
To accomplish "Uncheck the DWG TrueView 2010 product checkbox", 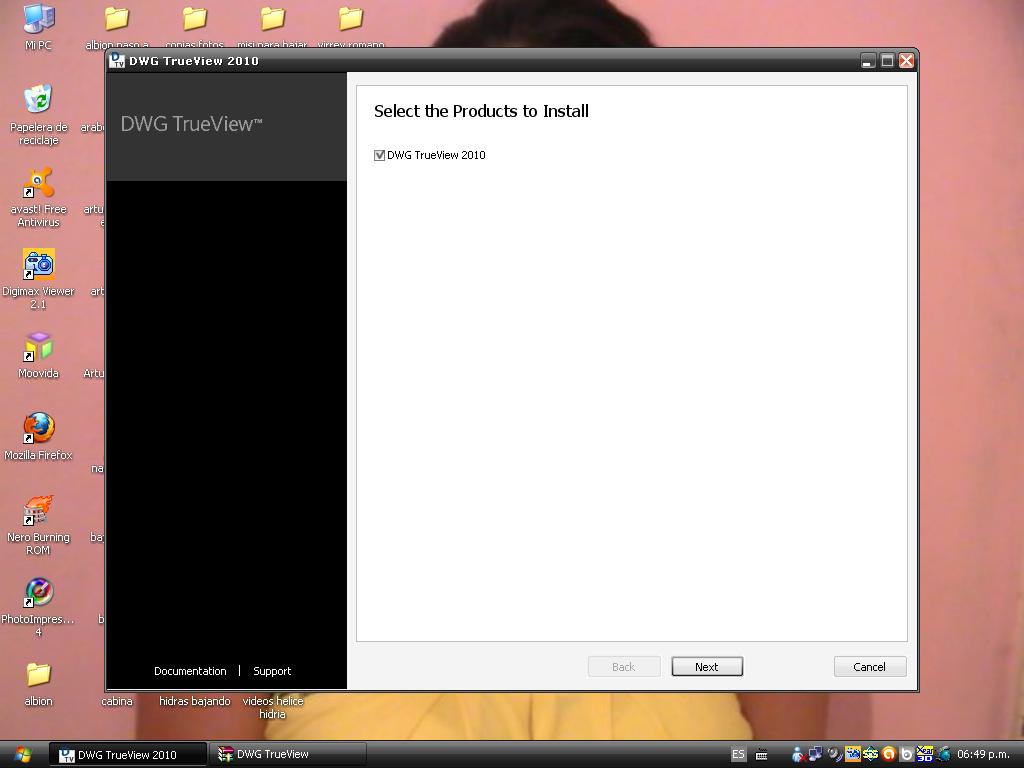I will click(379, 155).
